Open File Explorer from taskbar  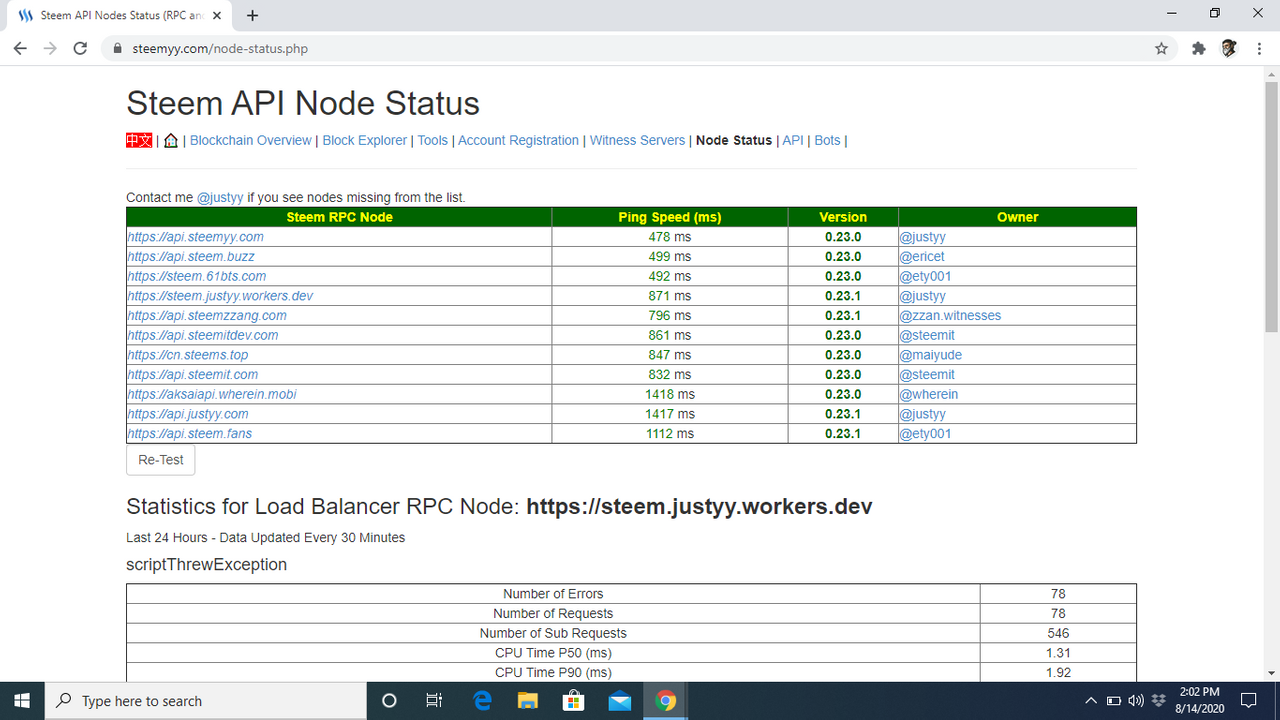(528, 701)
